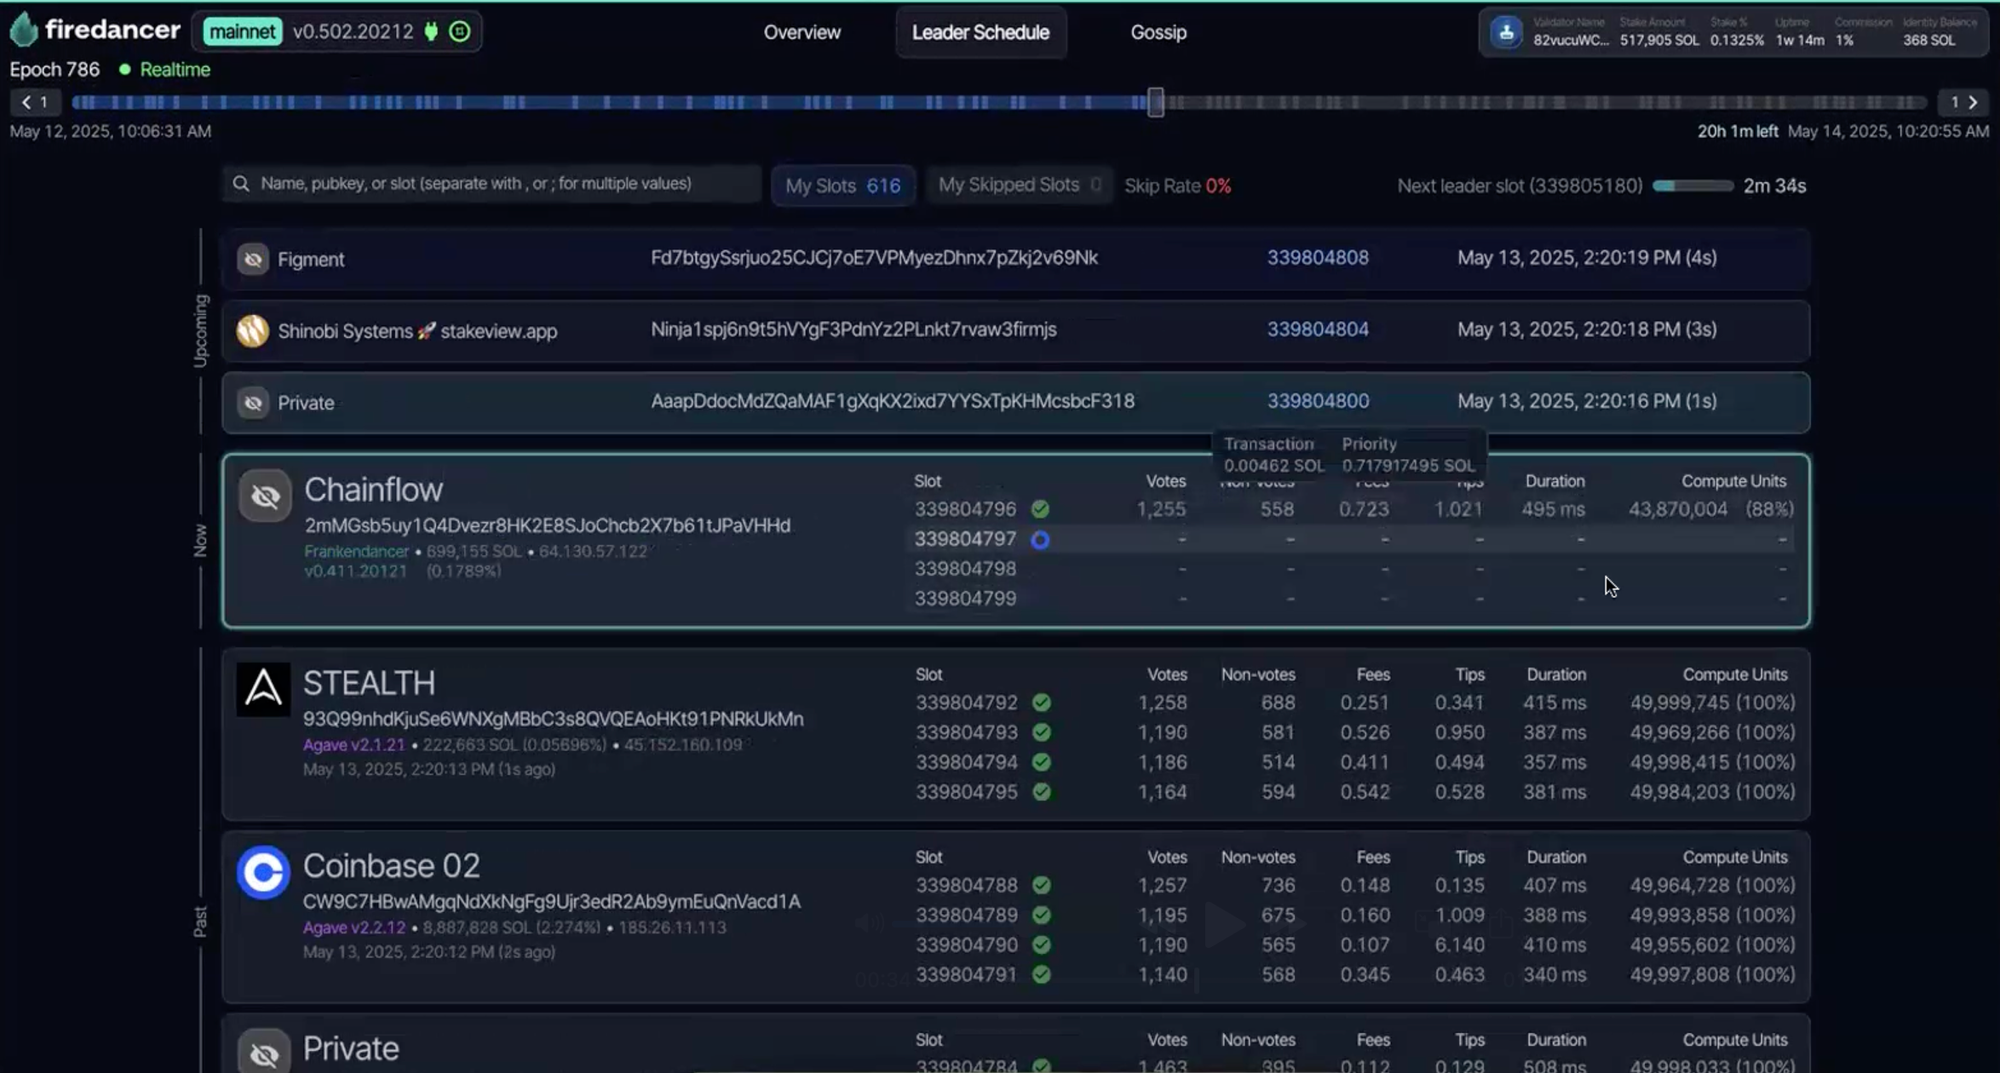Click green checkmark for slot 339804794

coord(1041,762)
